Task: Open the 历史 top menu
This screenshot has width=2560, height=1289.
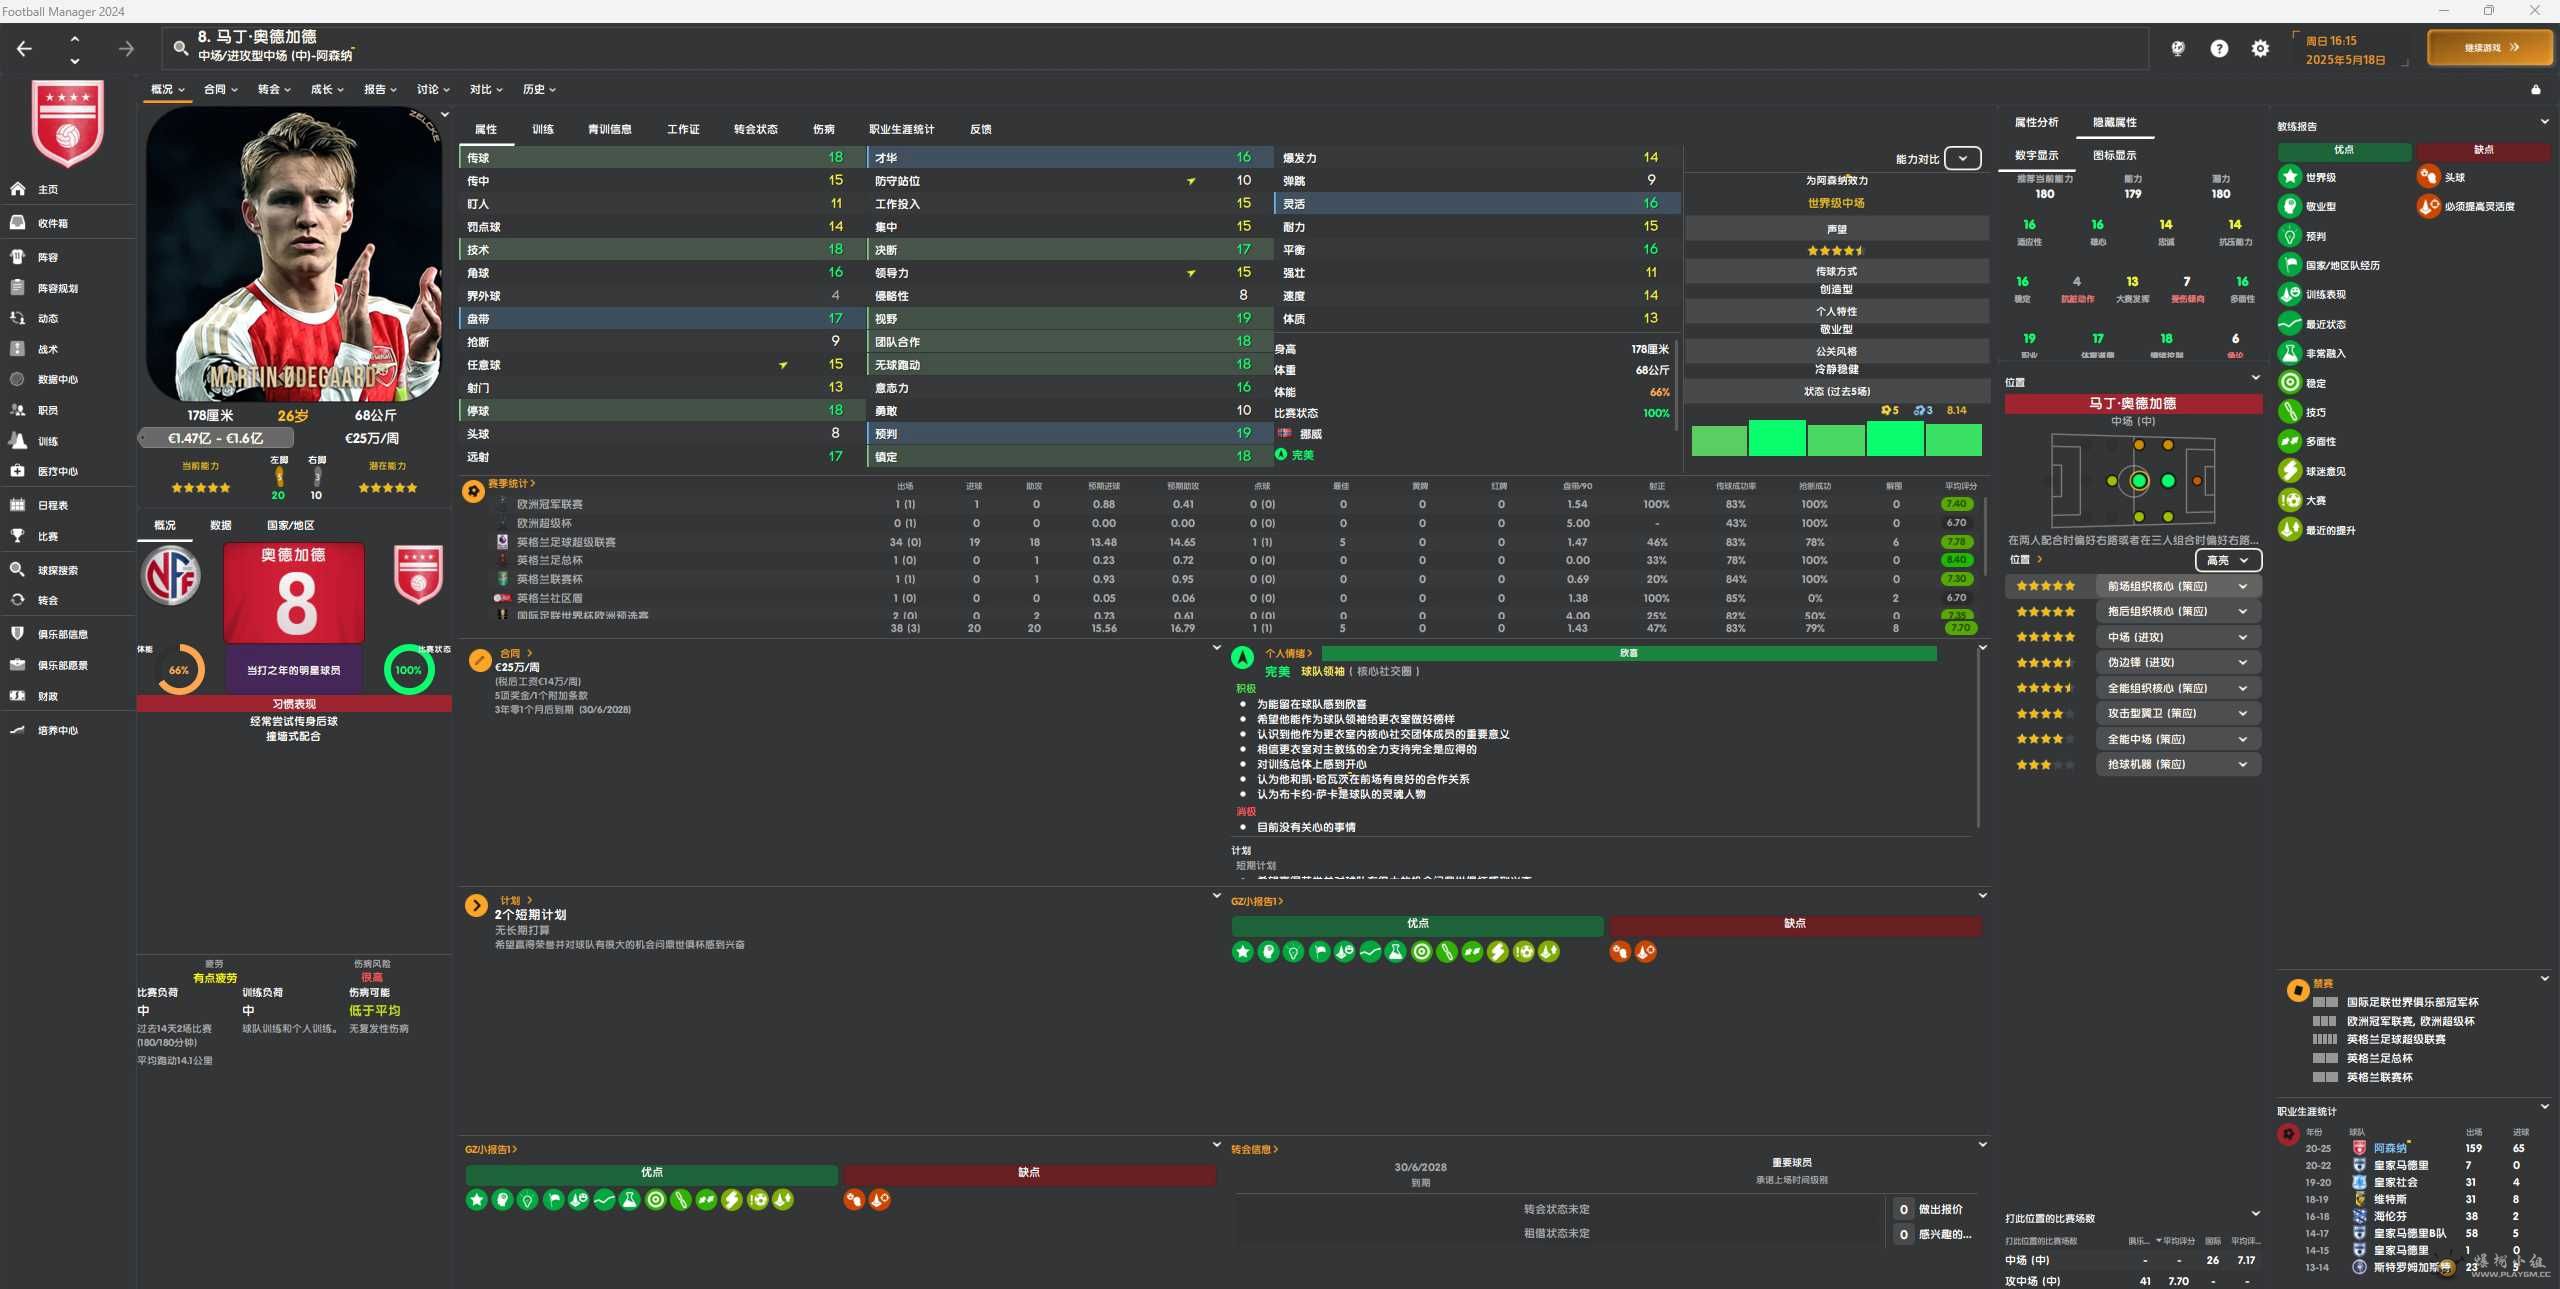Action: [x=539, y=90]
